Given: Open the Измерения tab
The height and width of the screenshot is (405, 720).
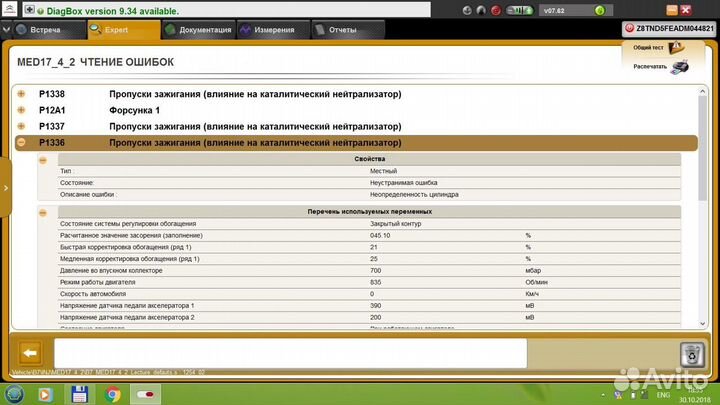Looking at the screenshot, I should click(x=274, y=30).
